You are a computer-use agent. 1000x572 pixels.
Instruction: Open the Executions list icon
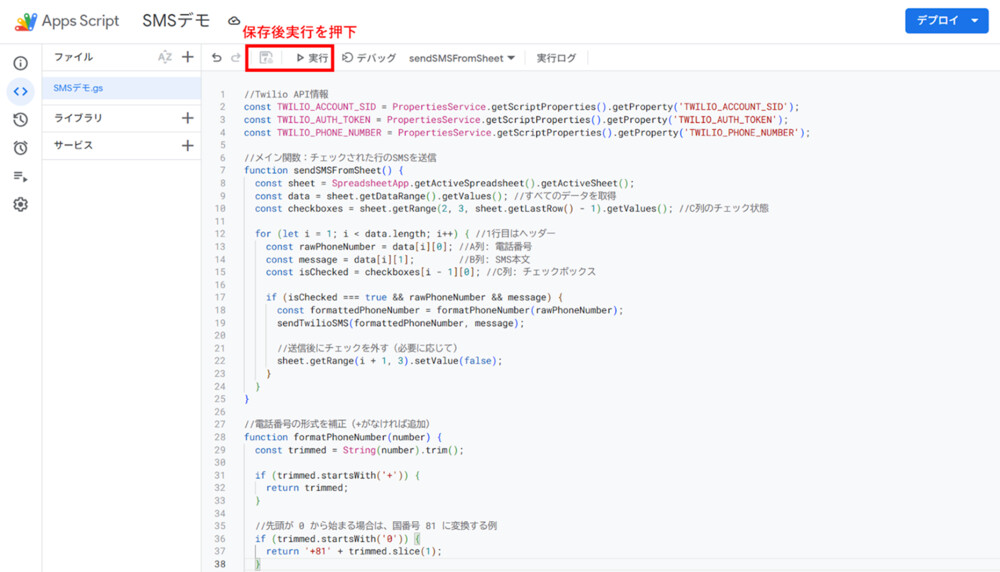[20, 176]
